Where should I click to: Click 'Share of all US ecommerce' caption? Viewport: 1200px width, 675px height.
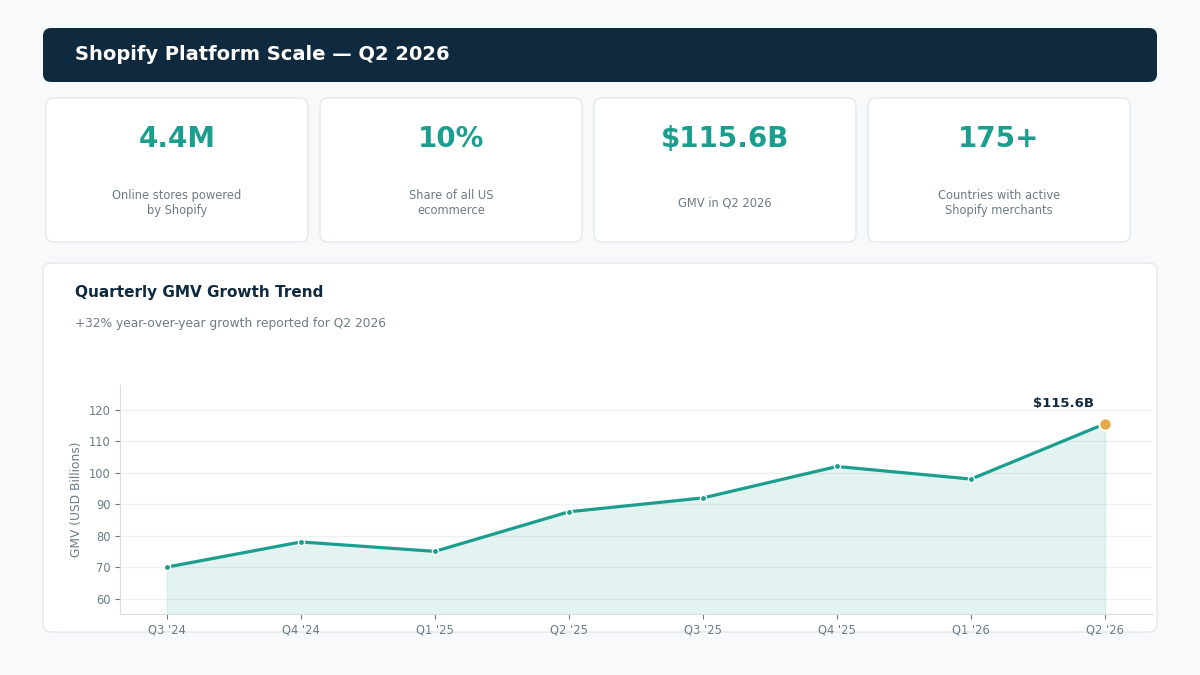pyautogui.click(x=451, y=203)
